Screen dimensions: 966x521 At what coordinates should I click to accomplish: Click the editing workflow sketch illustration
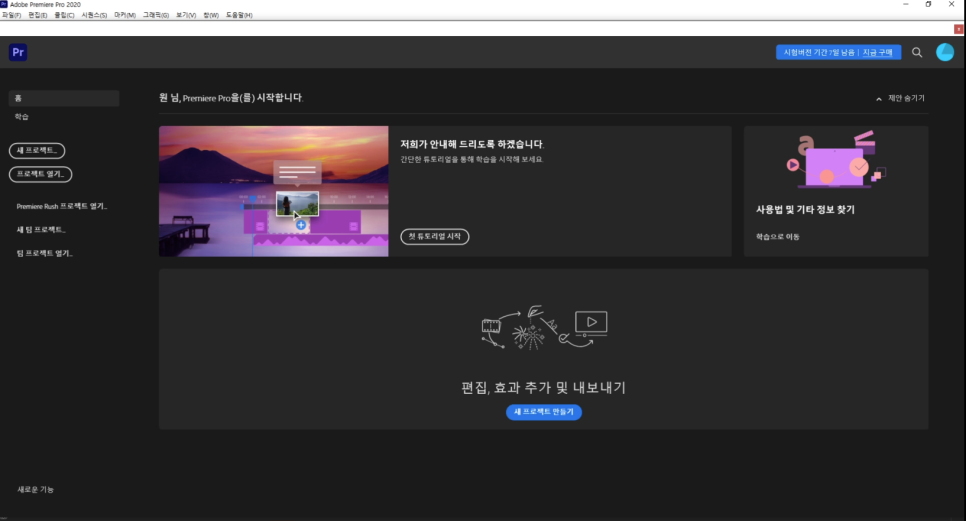(544, 328)
